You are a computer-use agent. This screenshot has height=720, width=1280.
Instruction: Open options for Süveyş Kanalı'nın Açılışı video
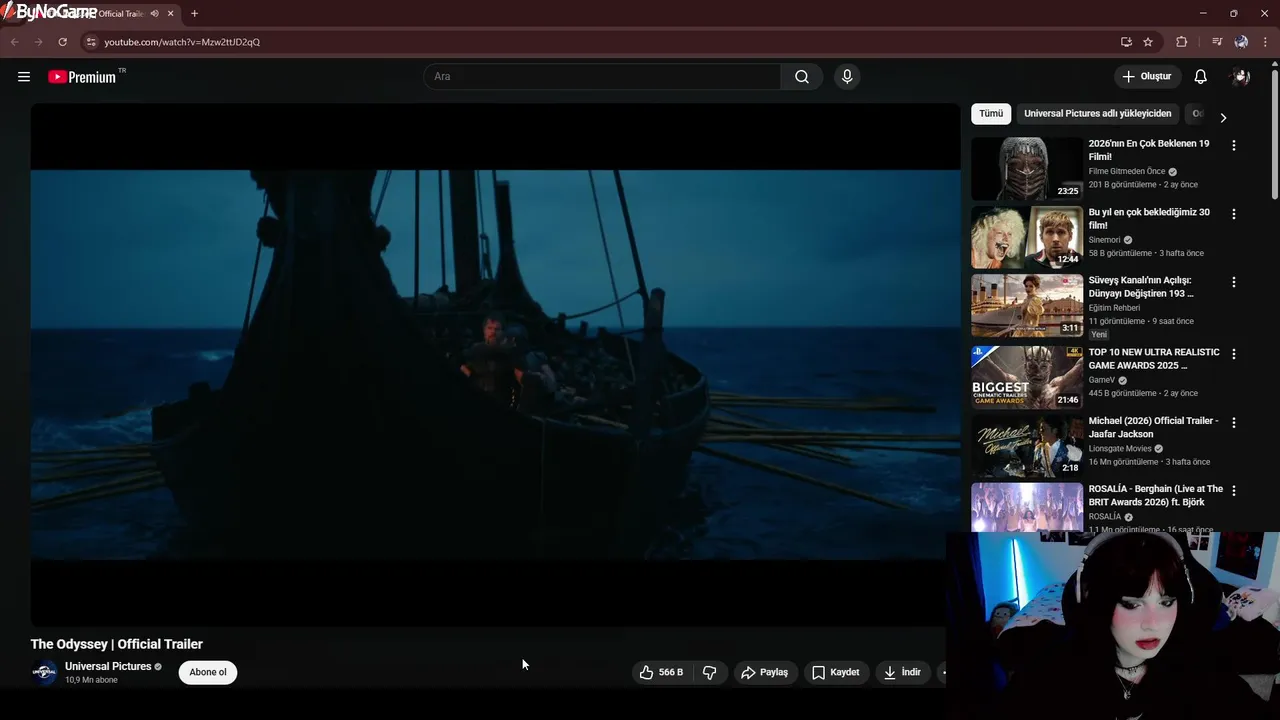(1233, 282)
